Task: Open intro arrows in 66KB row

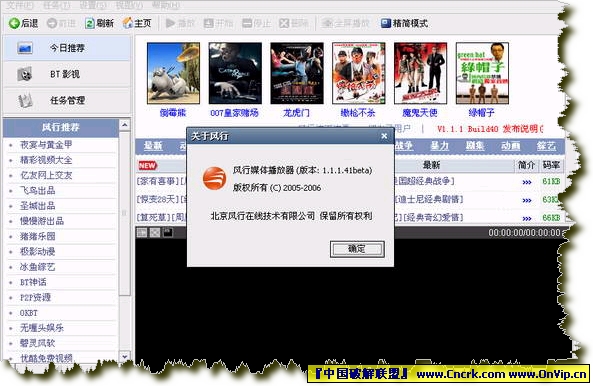Action: (526, 218)
